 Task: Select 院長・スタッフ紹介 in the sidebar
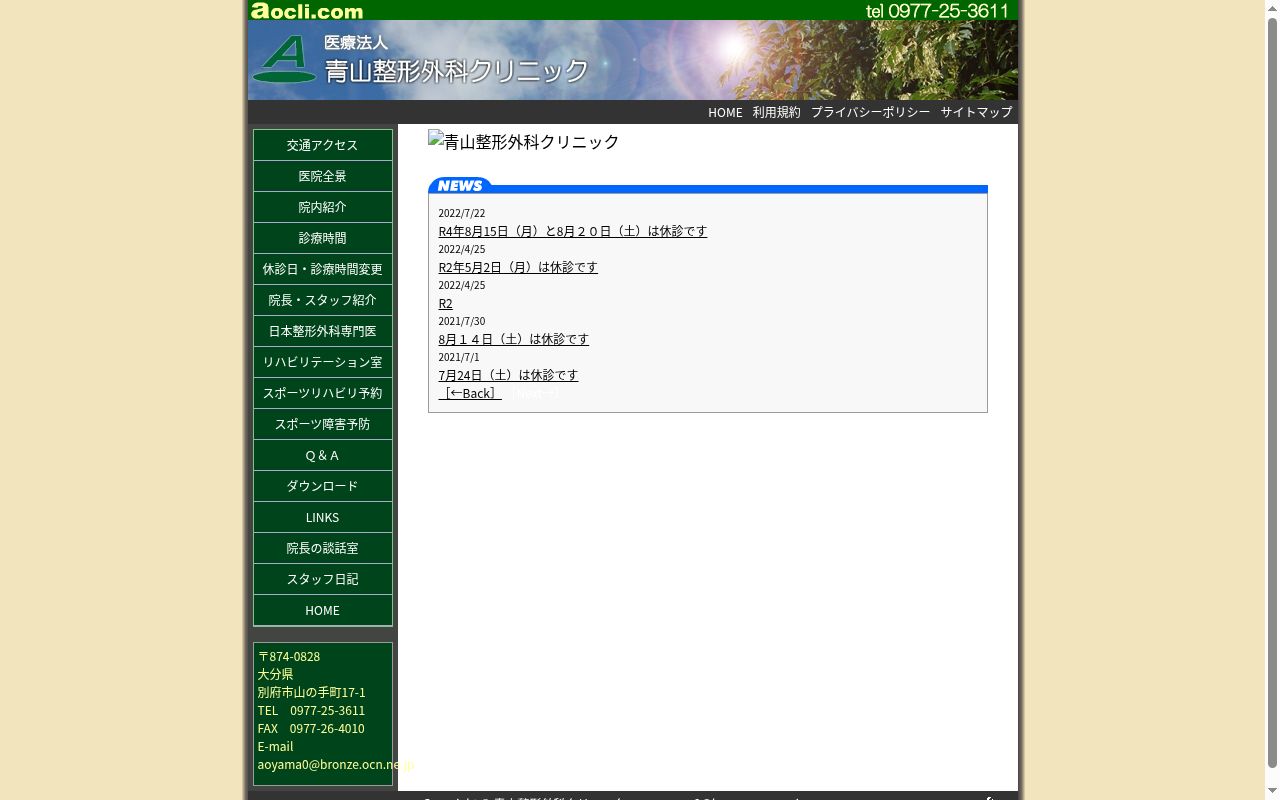pos(322,300)
